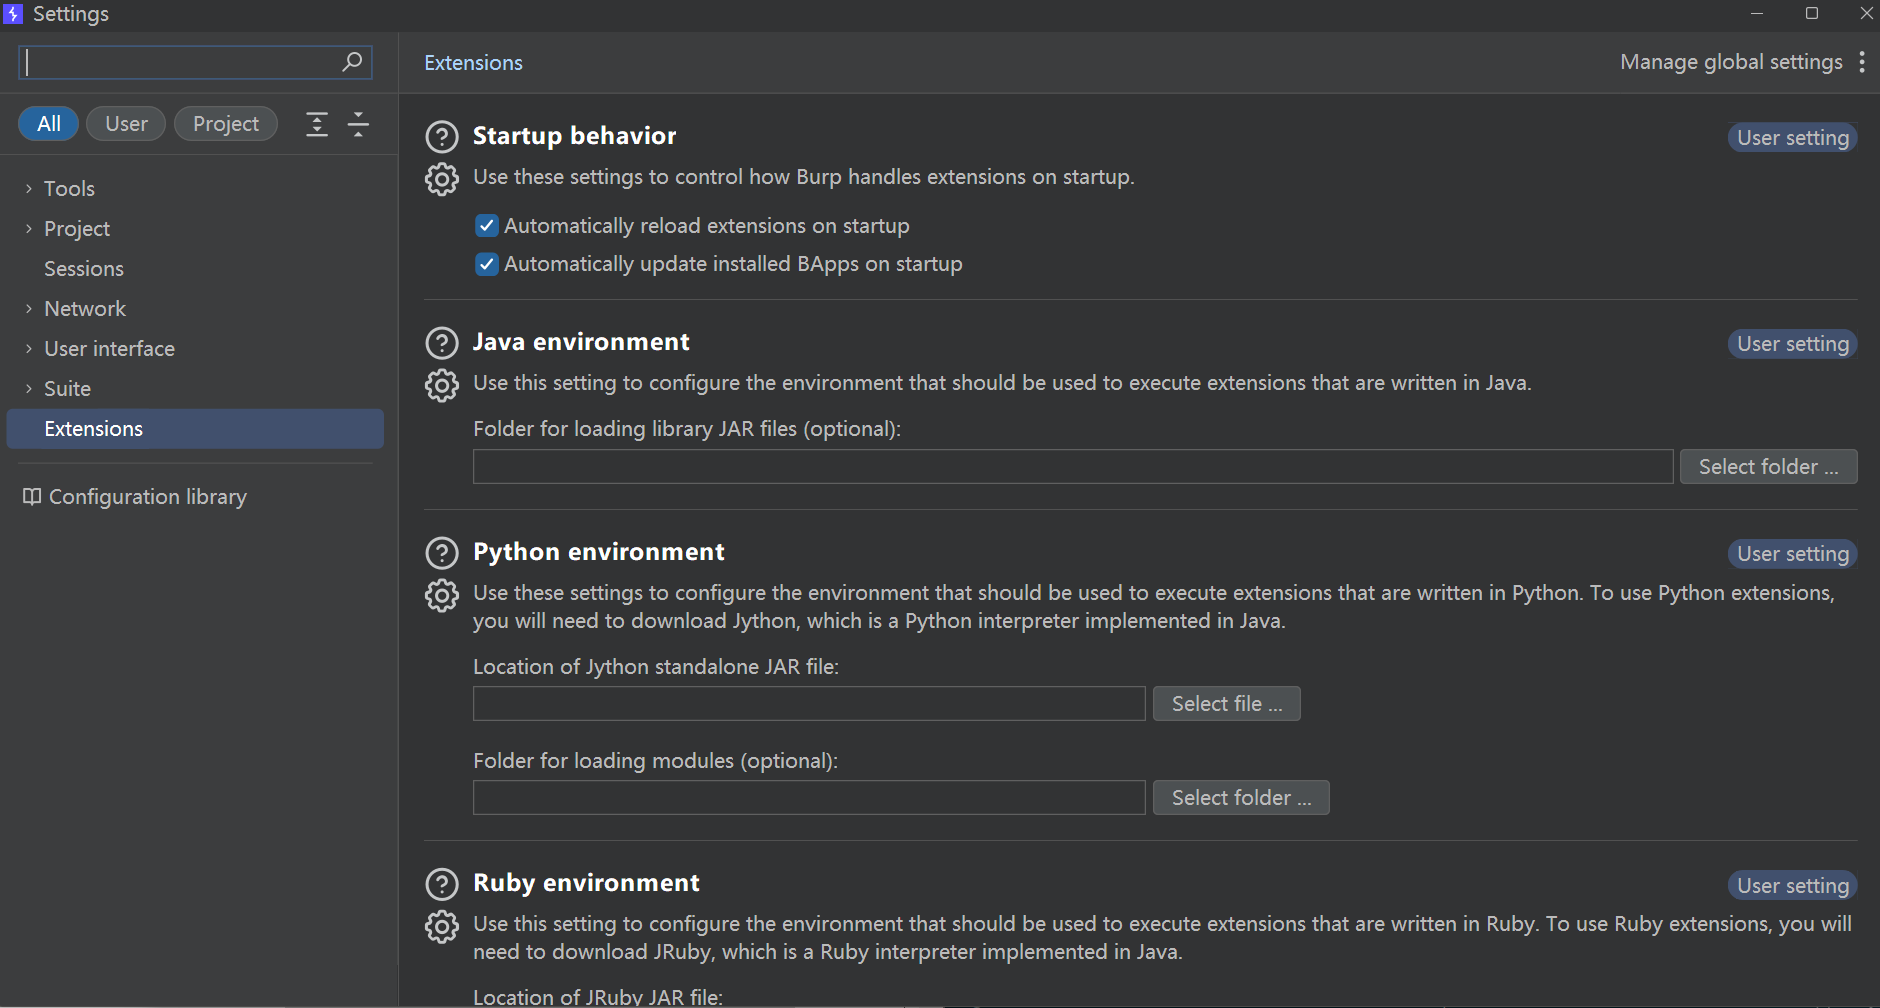Click the help icon beside Java environment
Viewport: 1880px width, 1008px height.
(x=441, y=343)
